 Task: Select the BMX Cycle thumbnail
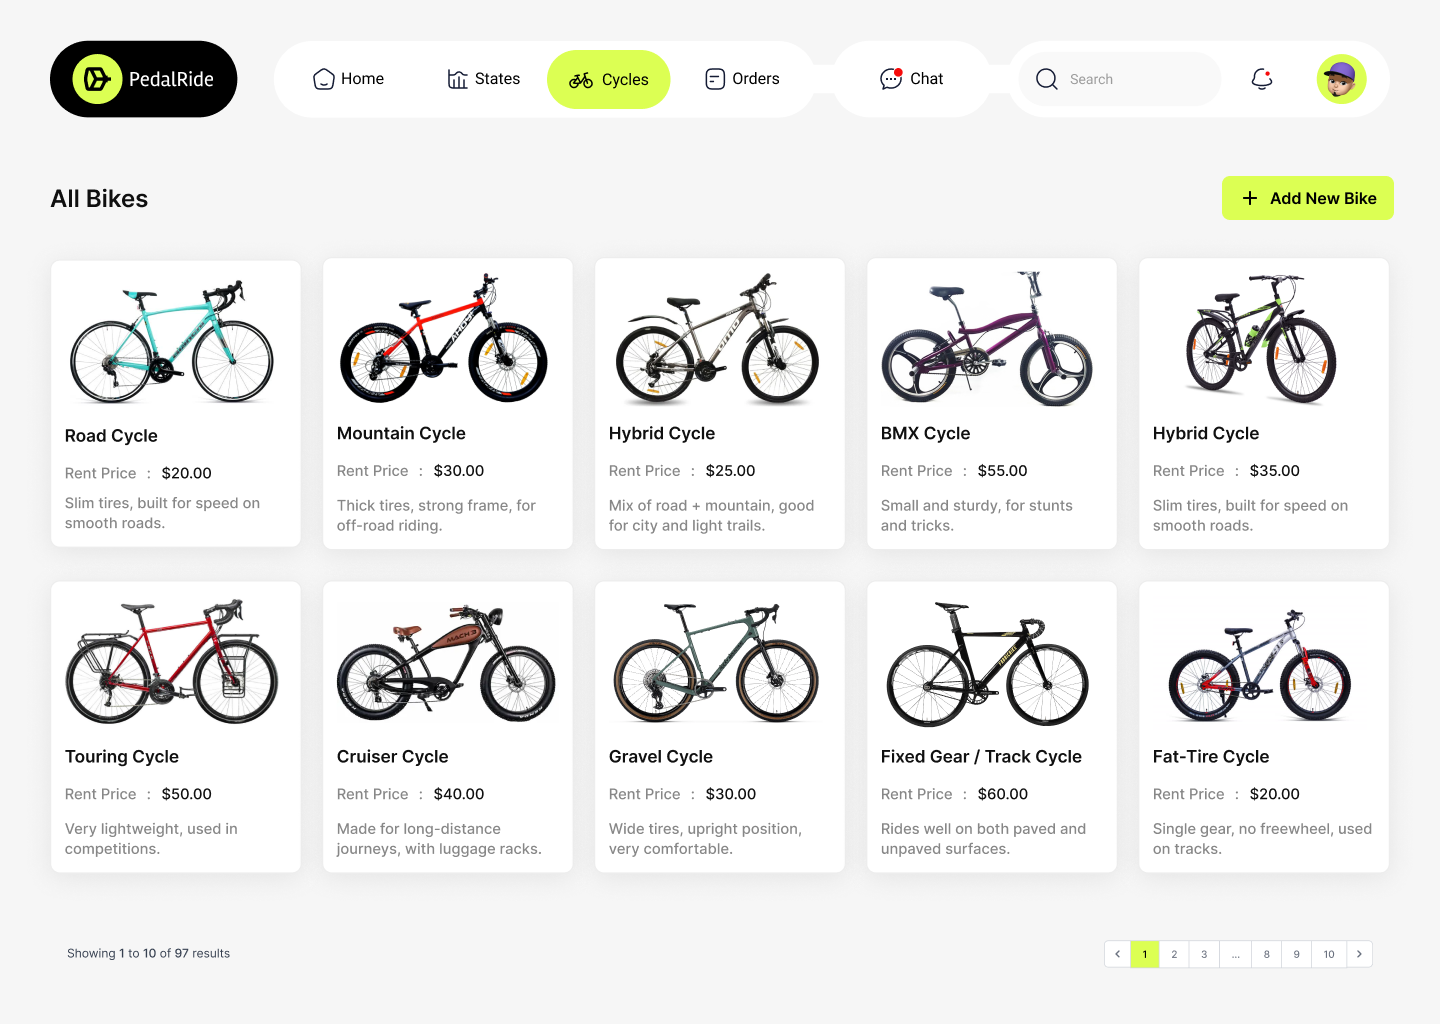[988, 340]
